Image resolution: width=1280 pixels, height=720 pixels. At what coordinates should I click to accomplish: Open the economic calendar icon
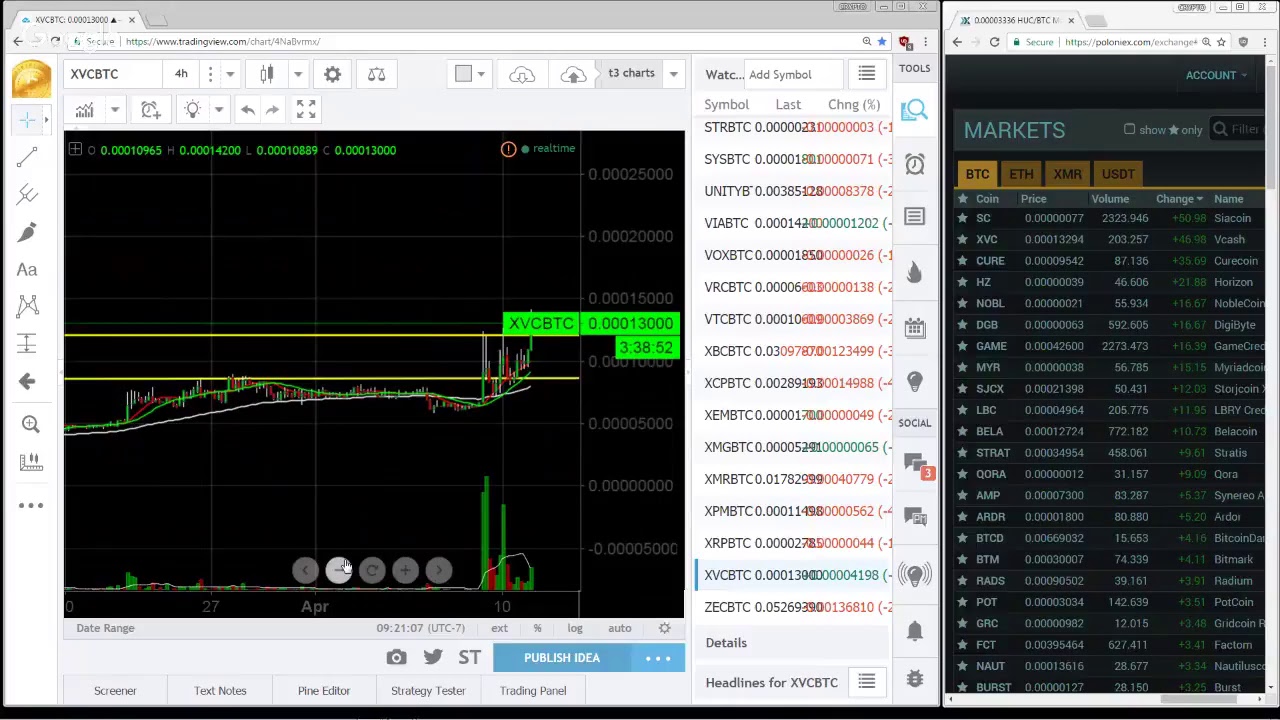pyautogui.click(x=914, y=326)
